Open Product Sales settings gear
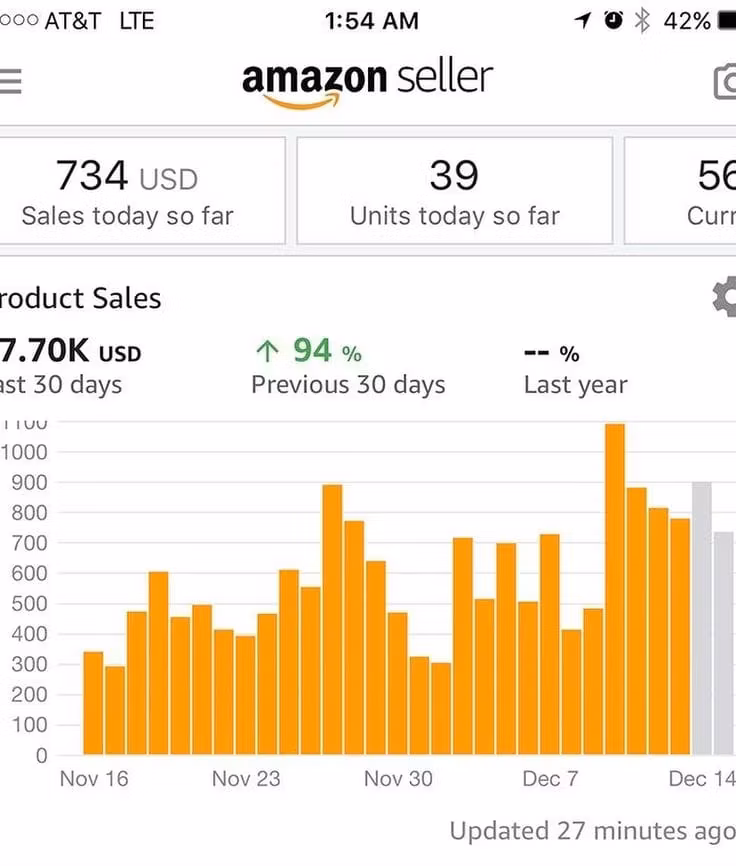 pos(725,298)
